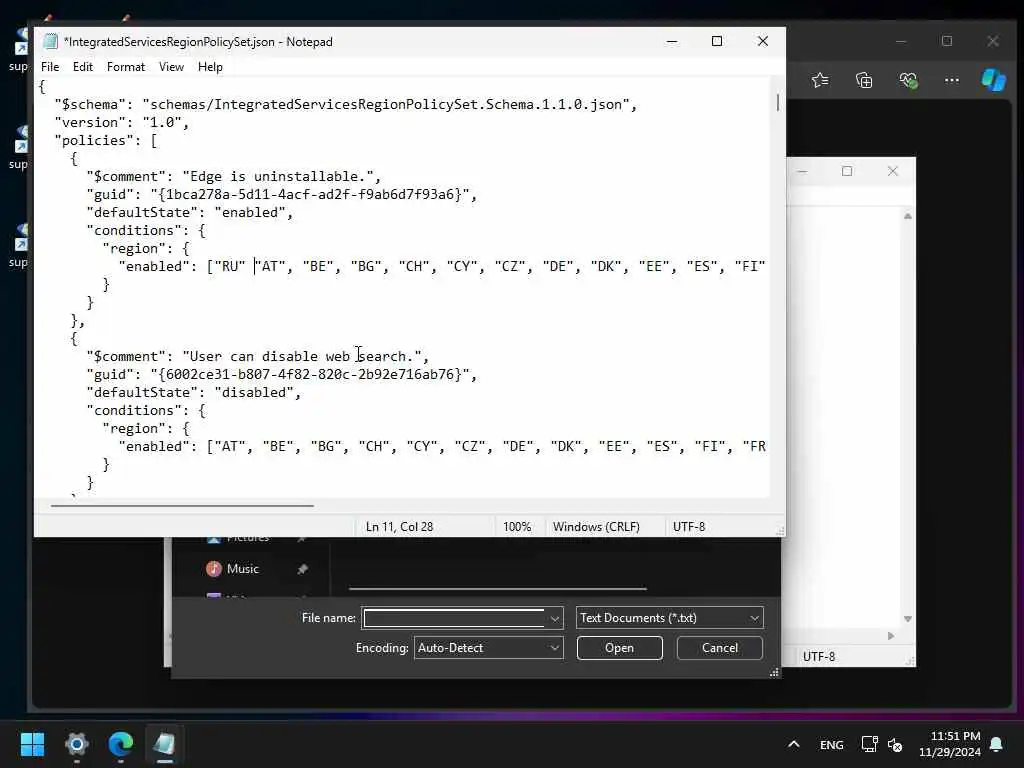Viewport: 1024px width, 768px height.
Task: Click the Notepad document icon in title bar
Action: (x=50, y=42)
